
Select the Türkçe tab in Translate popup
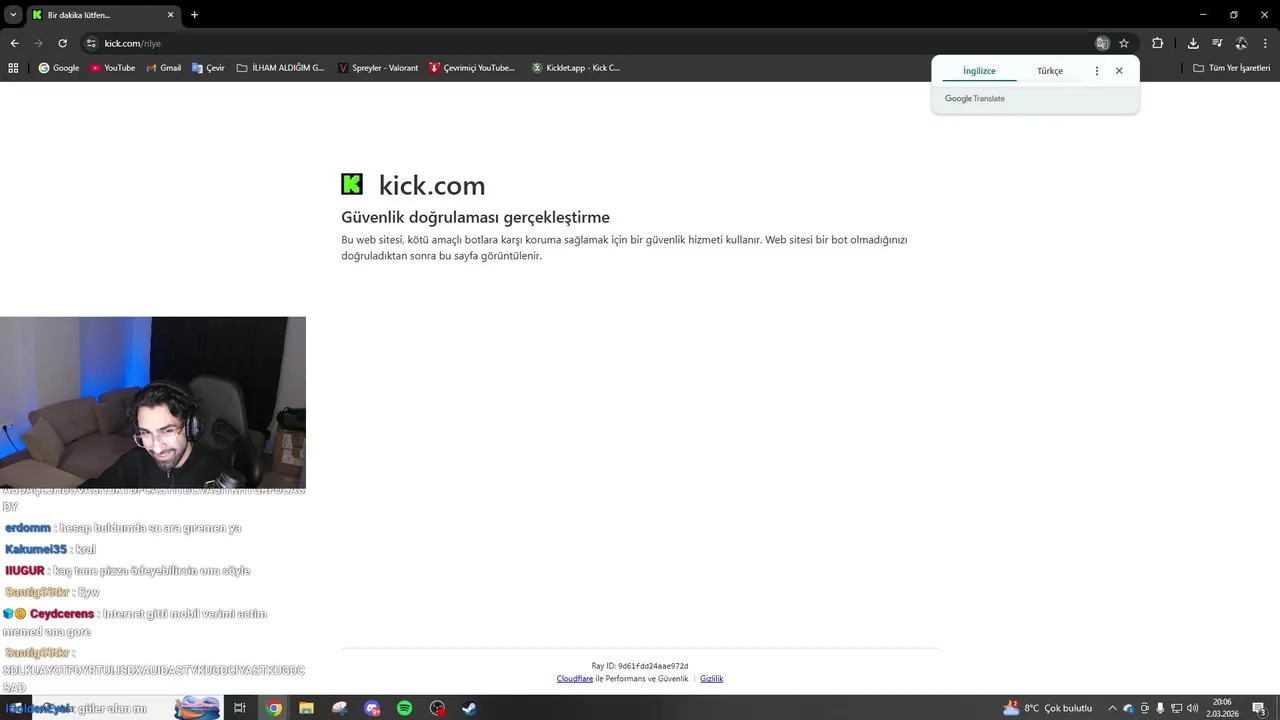1050,71
